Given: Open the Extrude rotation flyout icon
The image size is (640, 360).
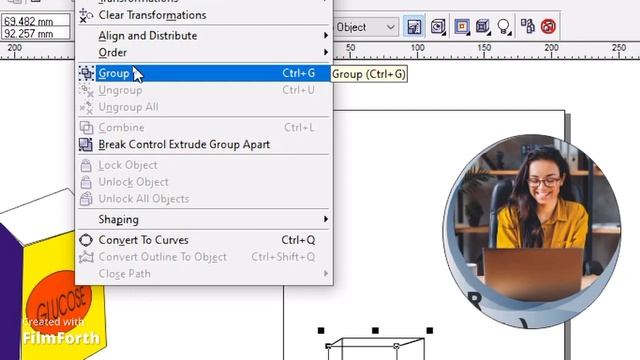Looking at the screenshot, I should (438, 27).
